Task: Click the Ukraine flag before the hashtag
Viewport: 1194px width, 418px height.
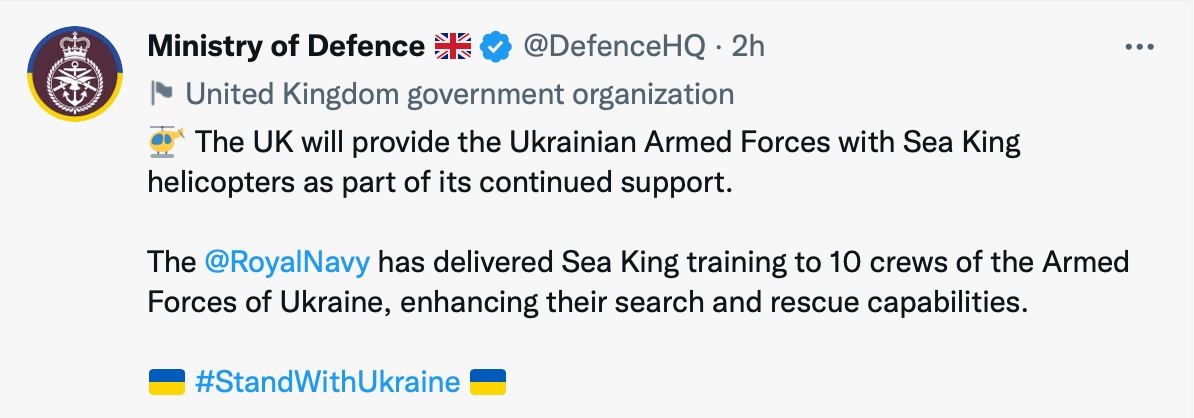Action: coord(165,382)
